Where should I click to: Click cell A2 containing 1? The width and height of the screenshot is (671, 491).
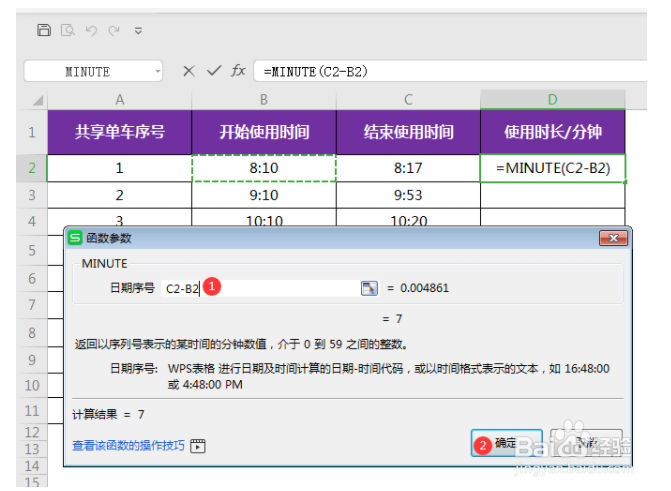119,168
